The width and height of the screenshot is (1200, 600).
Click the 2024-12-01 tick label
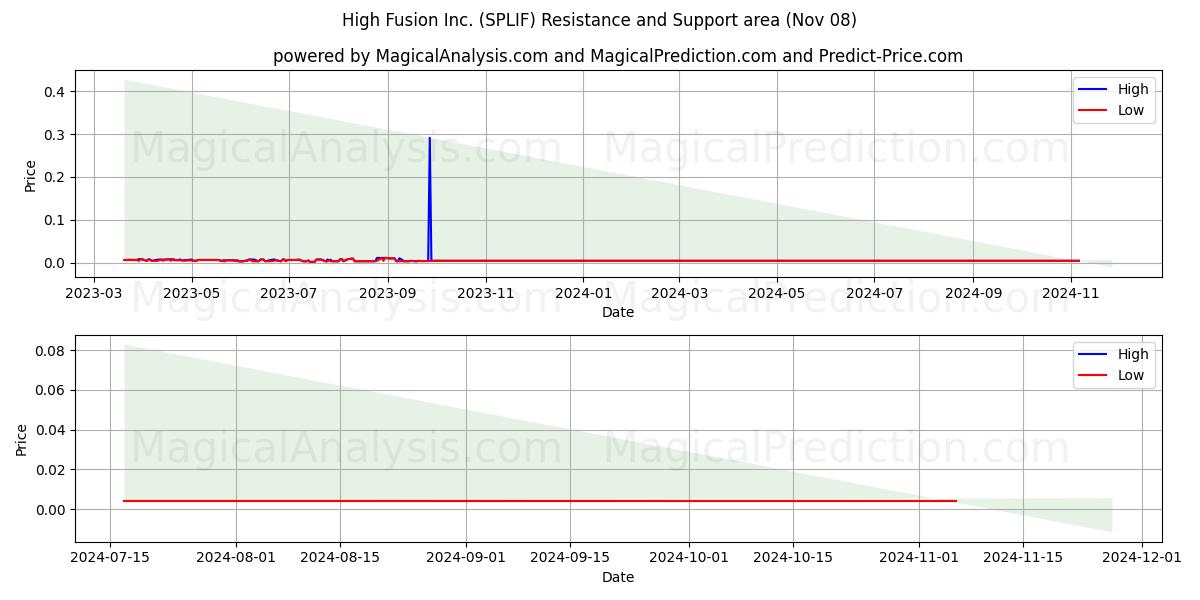tap(1142, 559)
